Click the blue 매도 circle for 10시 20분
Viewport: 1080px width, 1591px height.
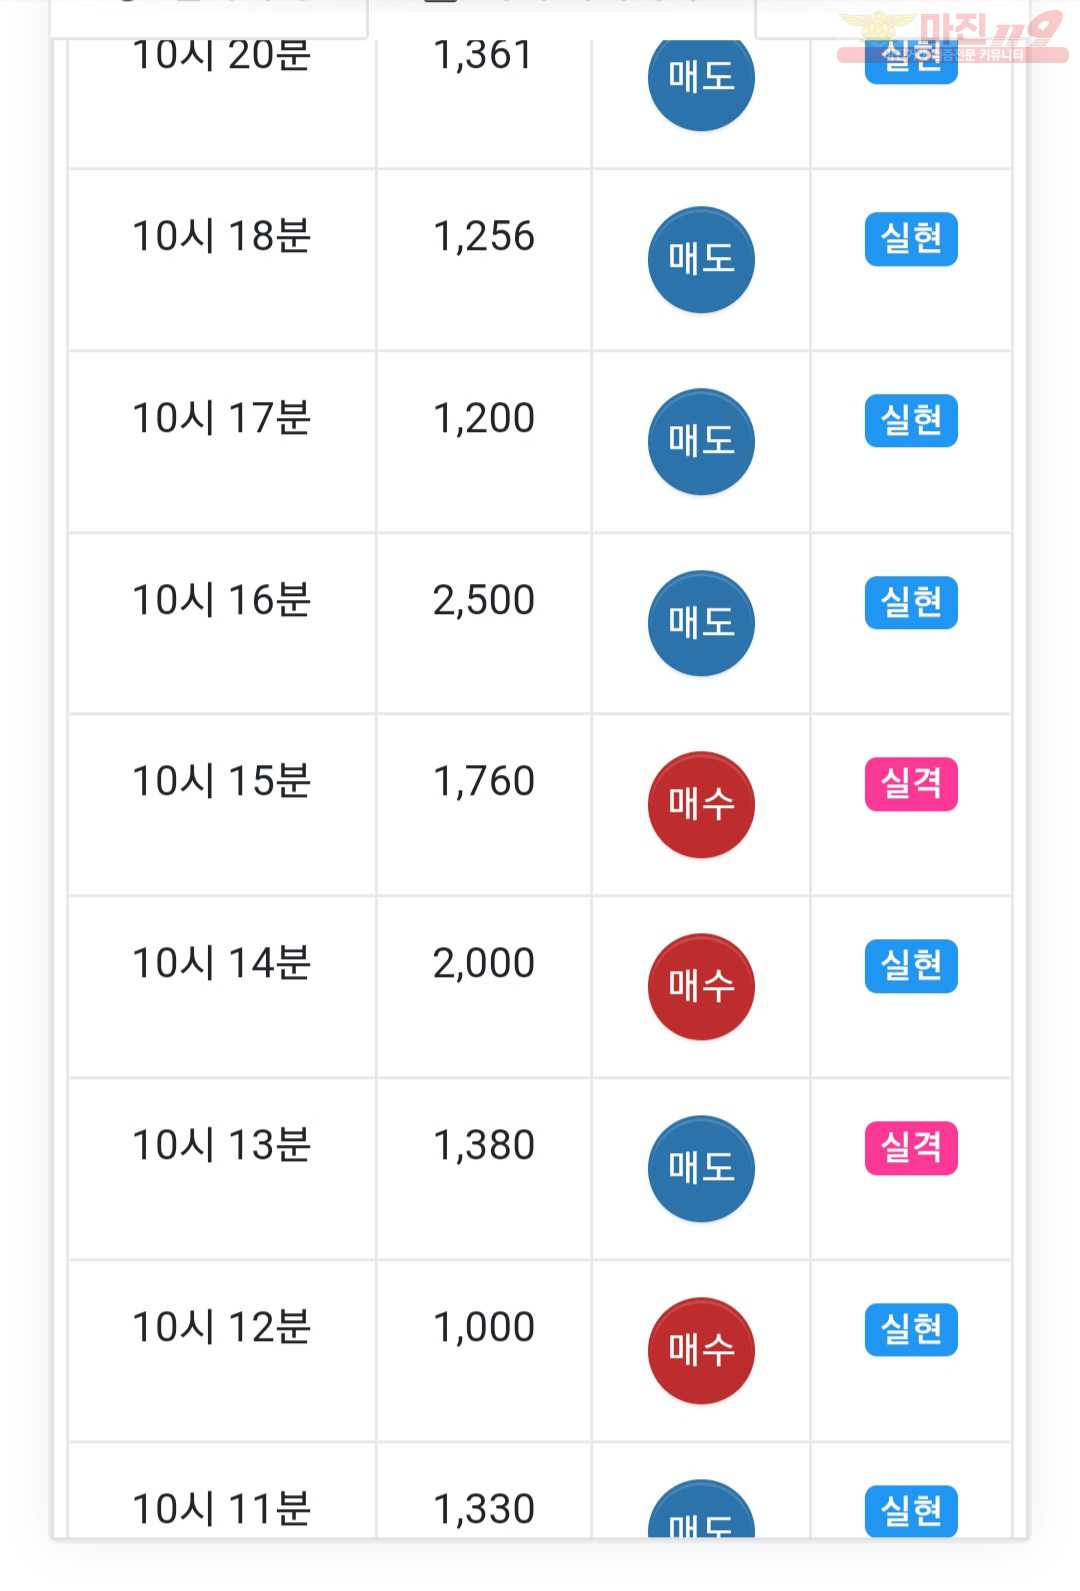pos(701,79)
